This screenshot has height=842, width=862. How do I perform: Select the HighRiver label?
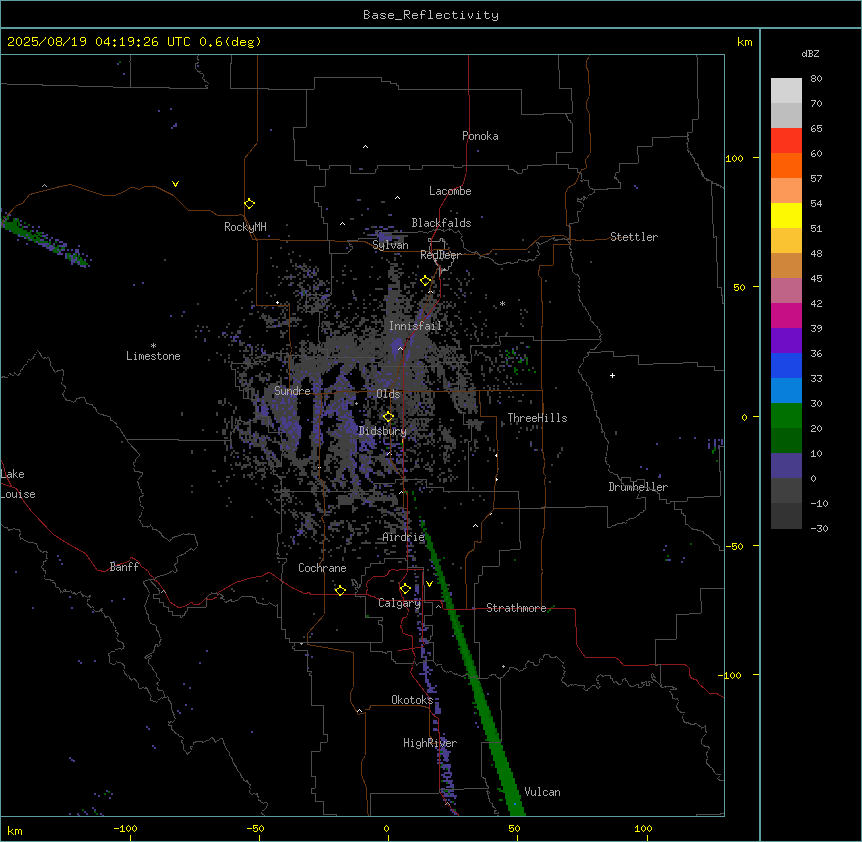[430, 743]
